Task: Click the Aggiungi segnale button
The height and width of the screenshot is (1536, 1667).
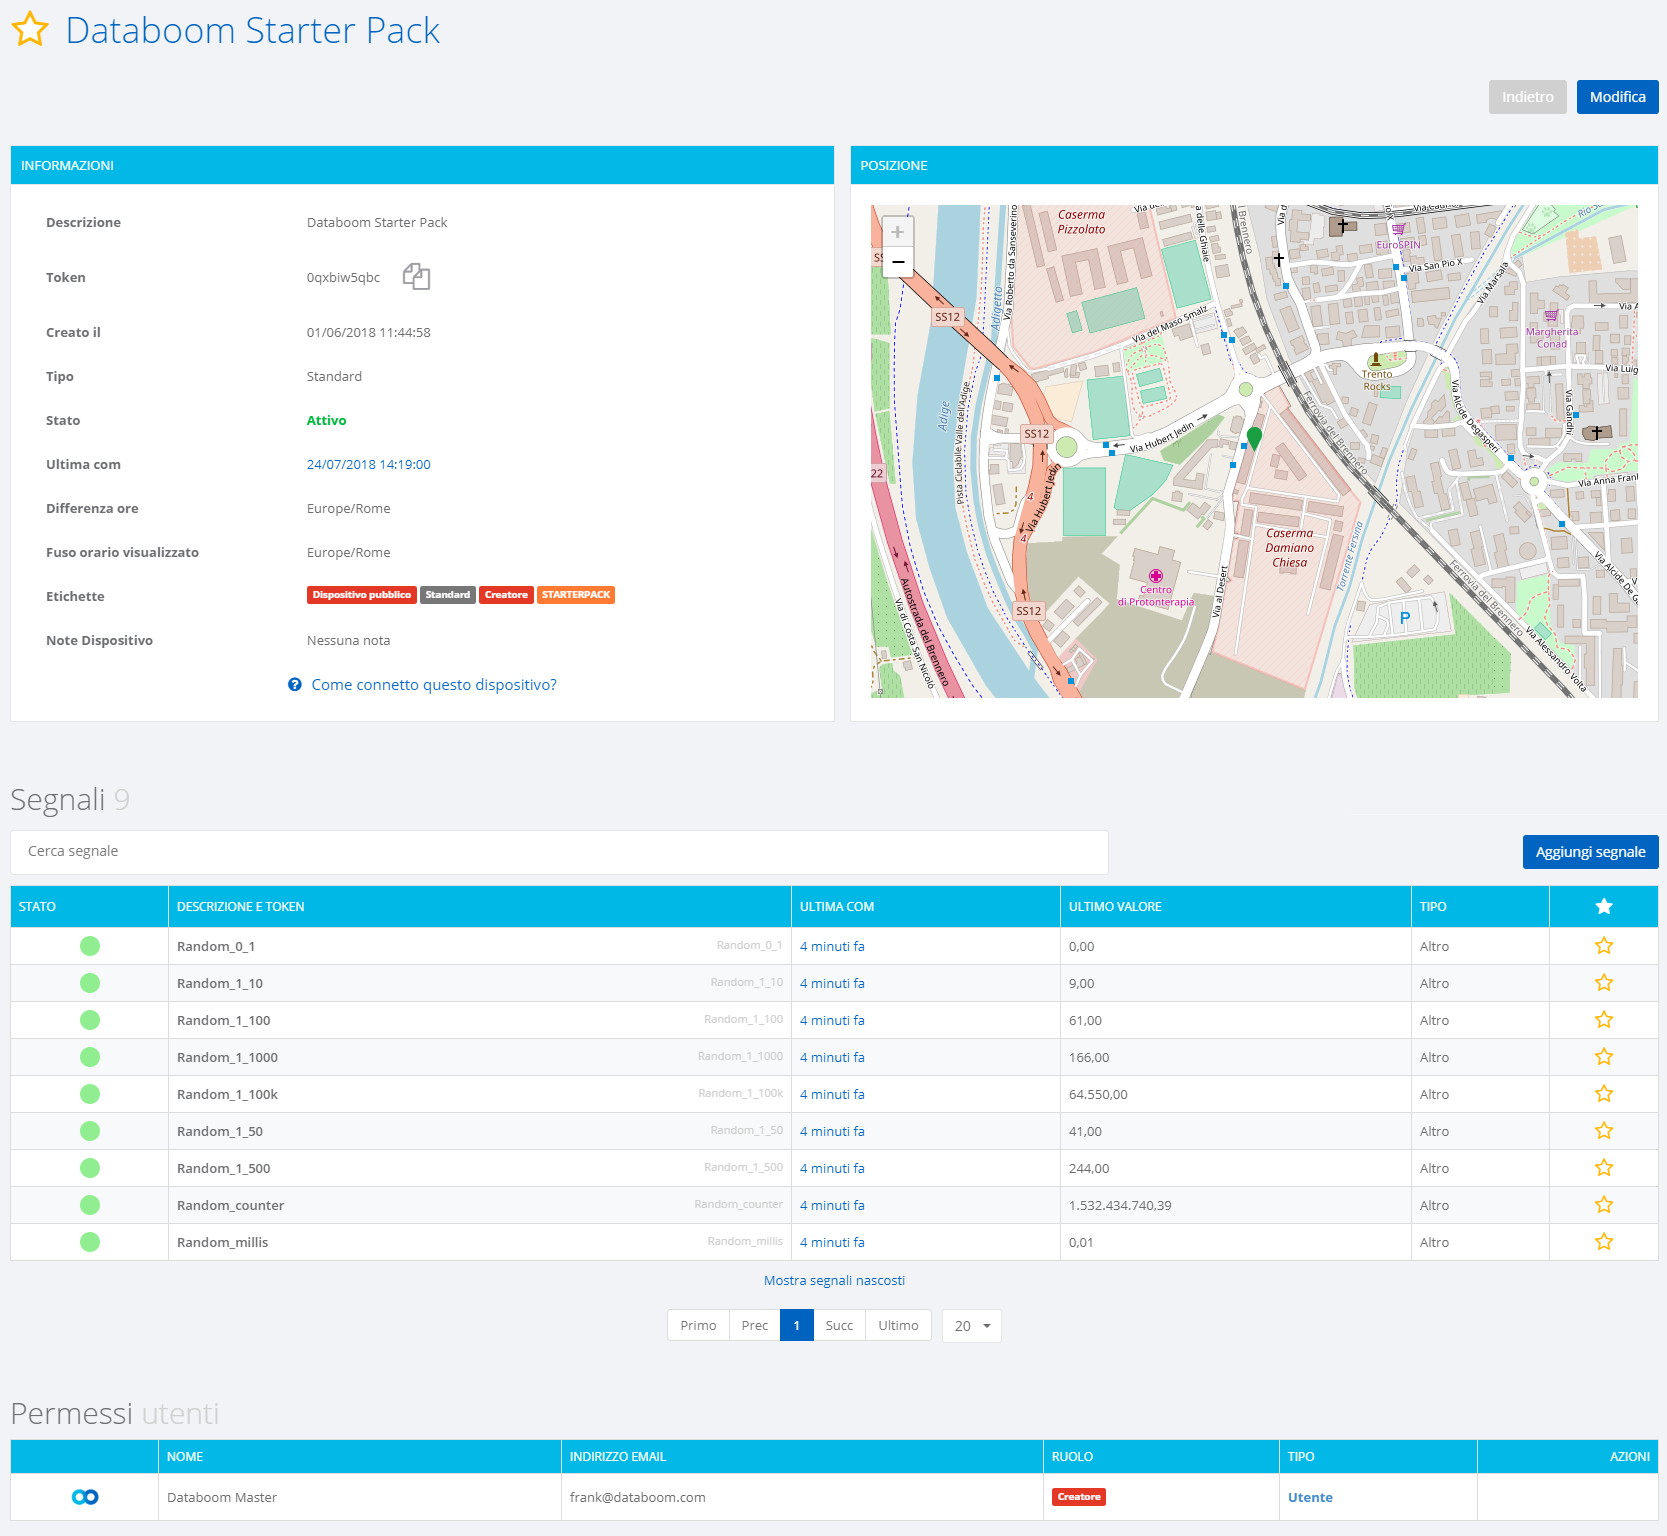Action: (x=1591, y=852)
